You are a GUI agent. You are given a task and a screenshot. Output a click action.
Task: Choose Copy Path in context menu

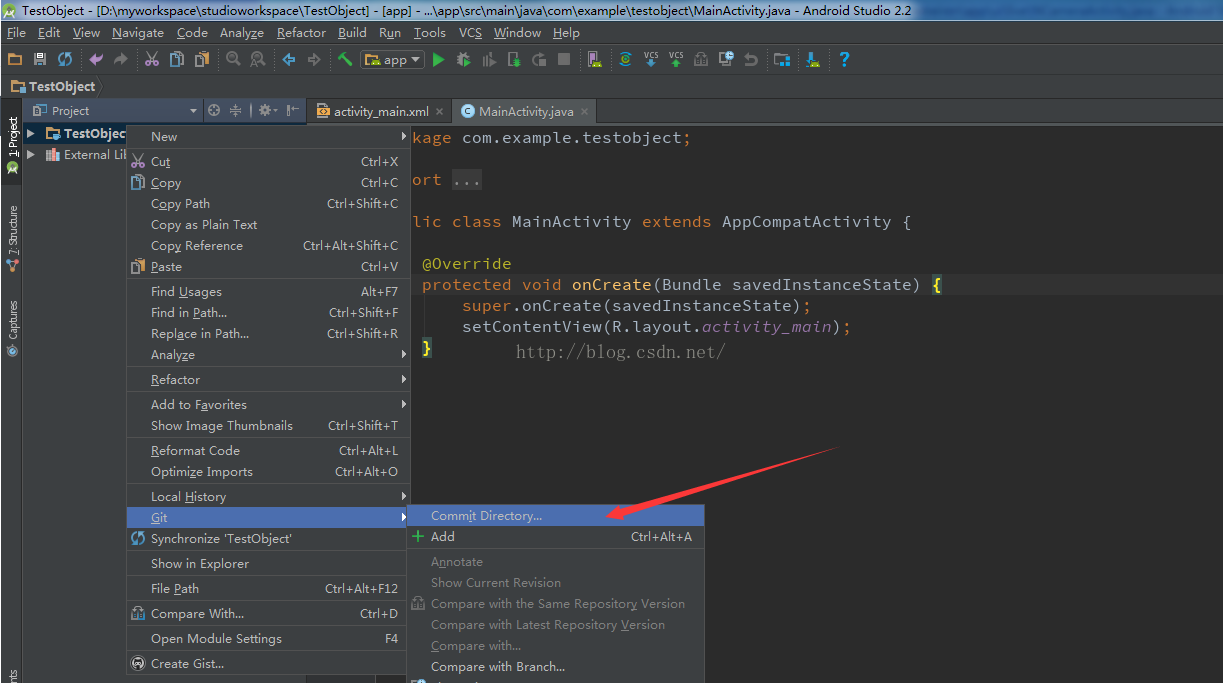266,204
